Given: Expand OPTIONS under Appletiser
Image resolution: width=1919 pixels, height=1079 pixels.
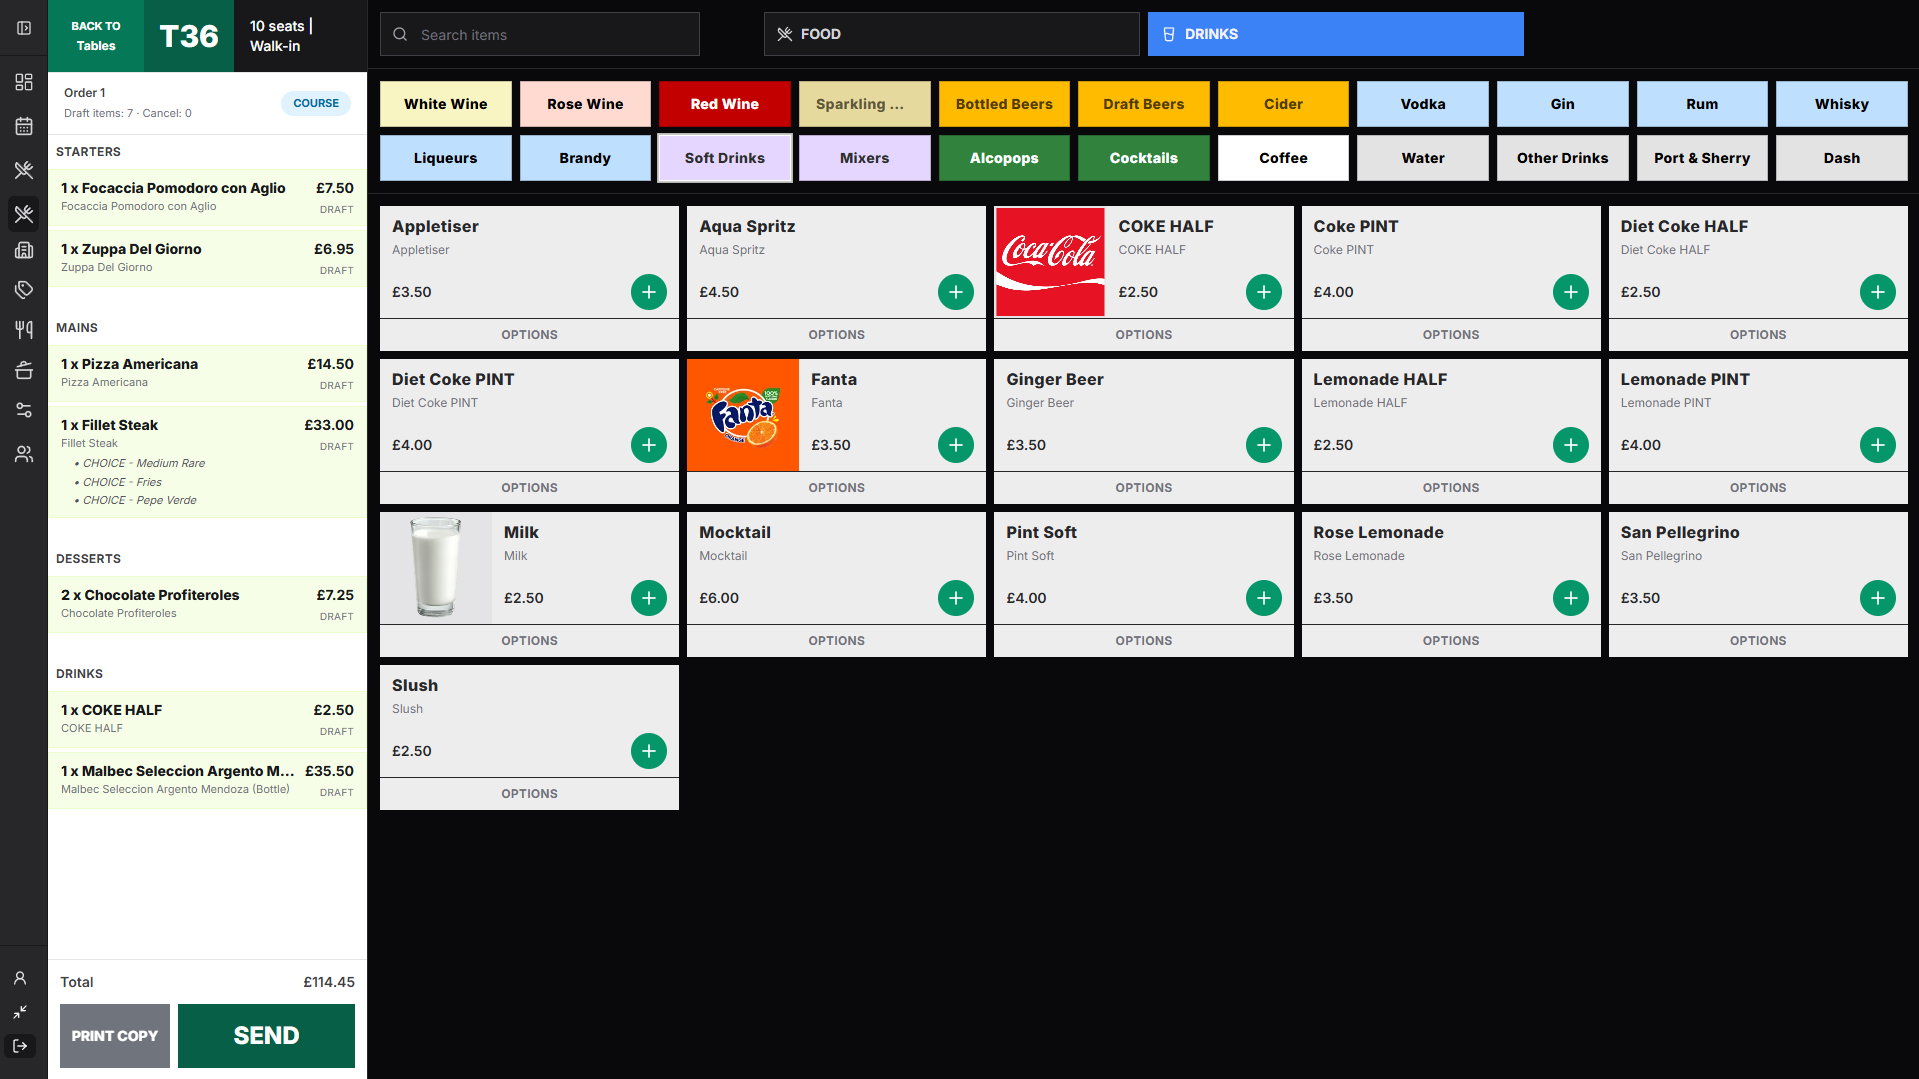Looking at the screenshot, I should (x=529, y=335).
